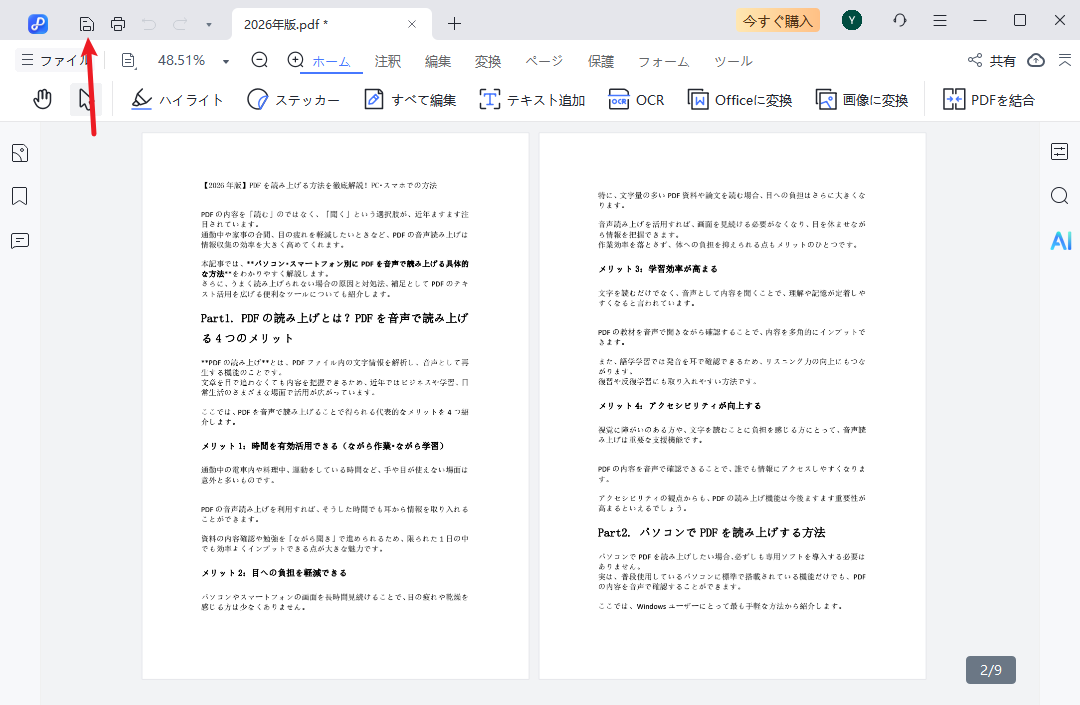Open the zoom percentage dropdown

(226, 60)
